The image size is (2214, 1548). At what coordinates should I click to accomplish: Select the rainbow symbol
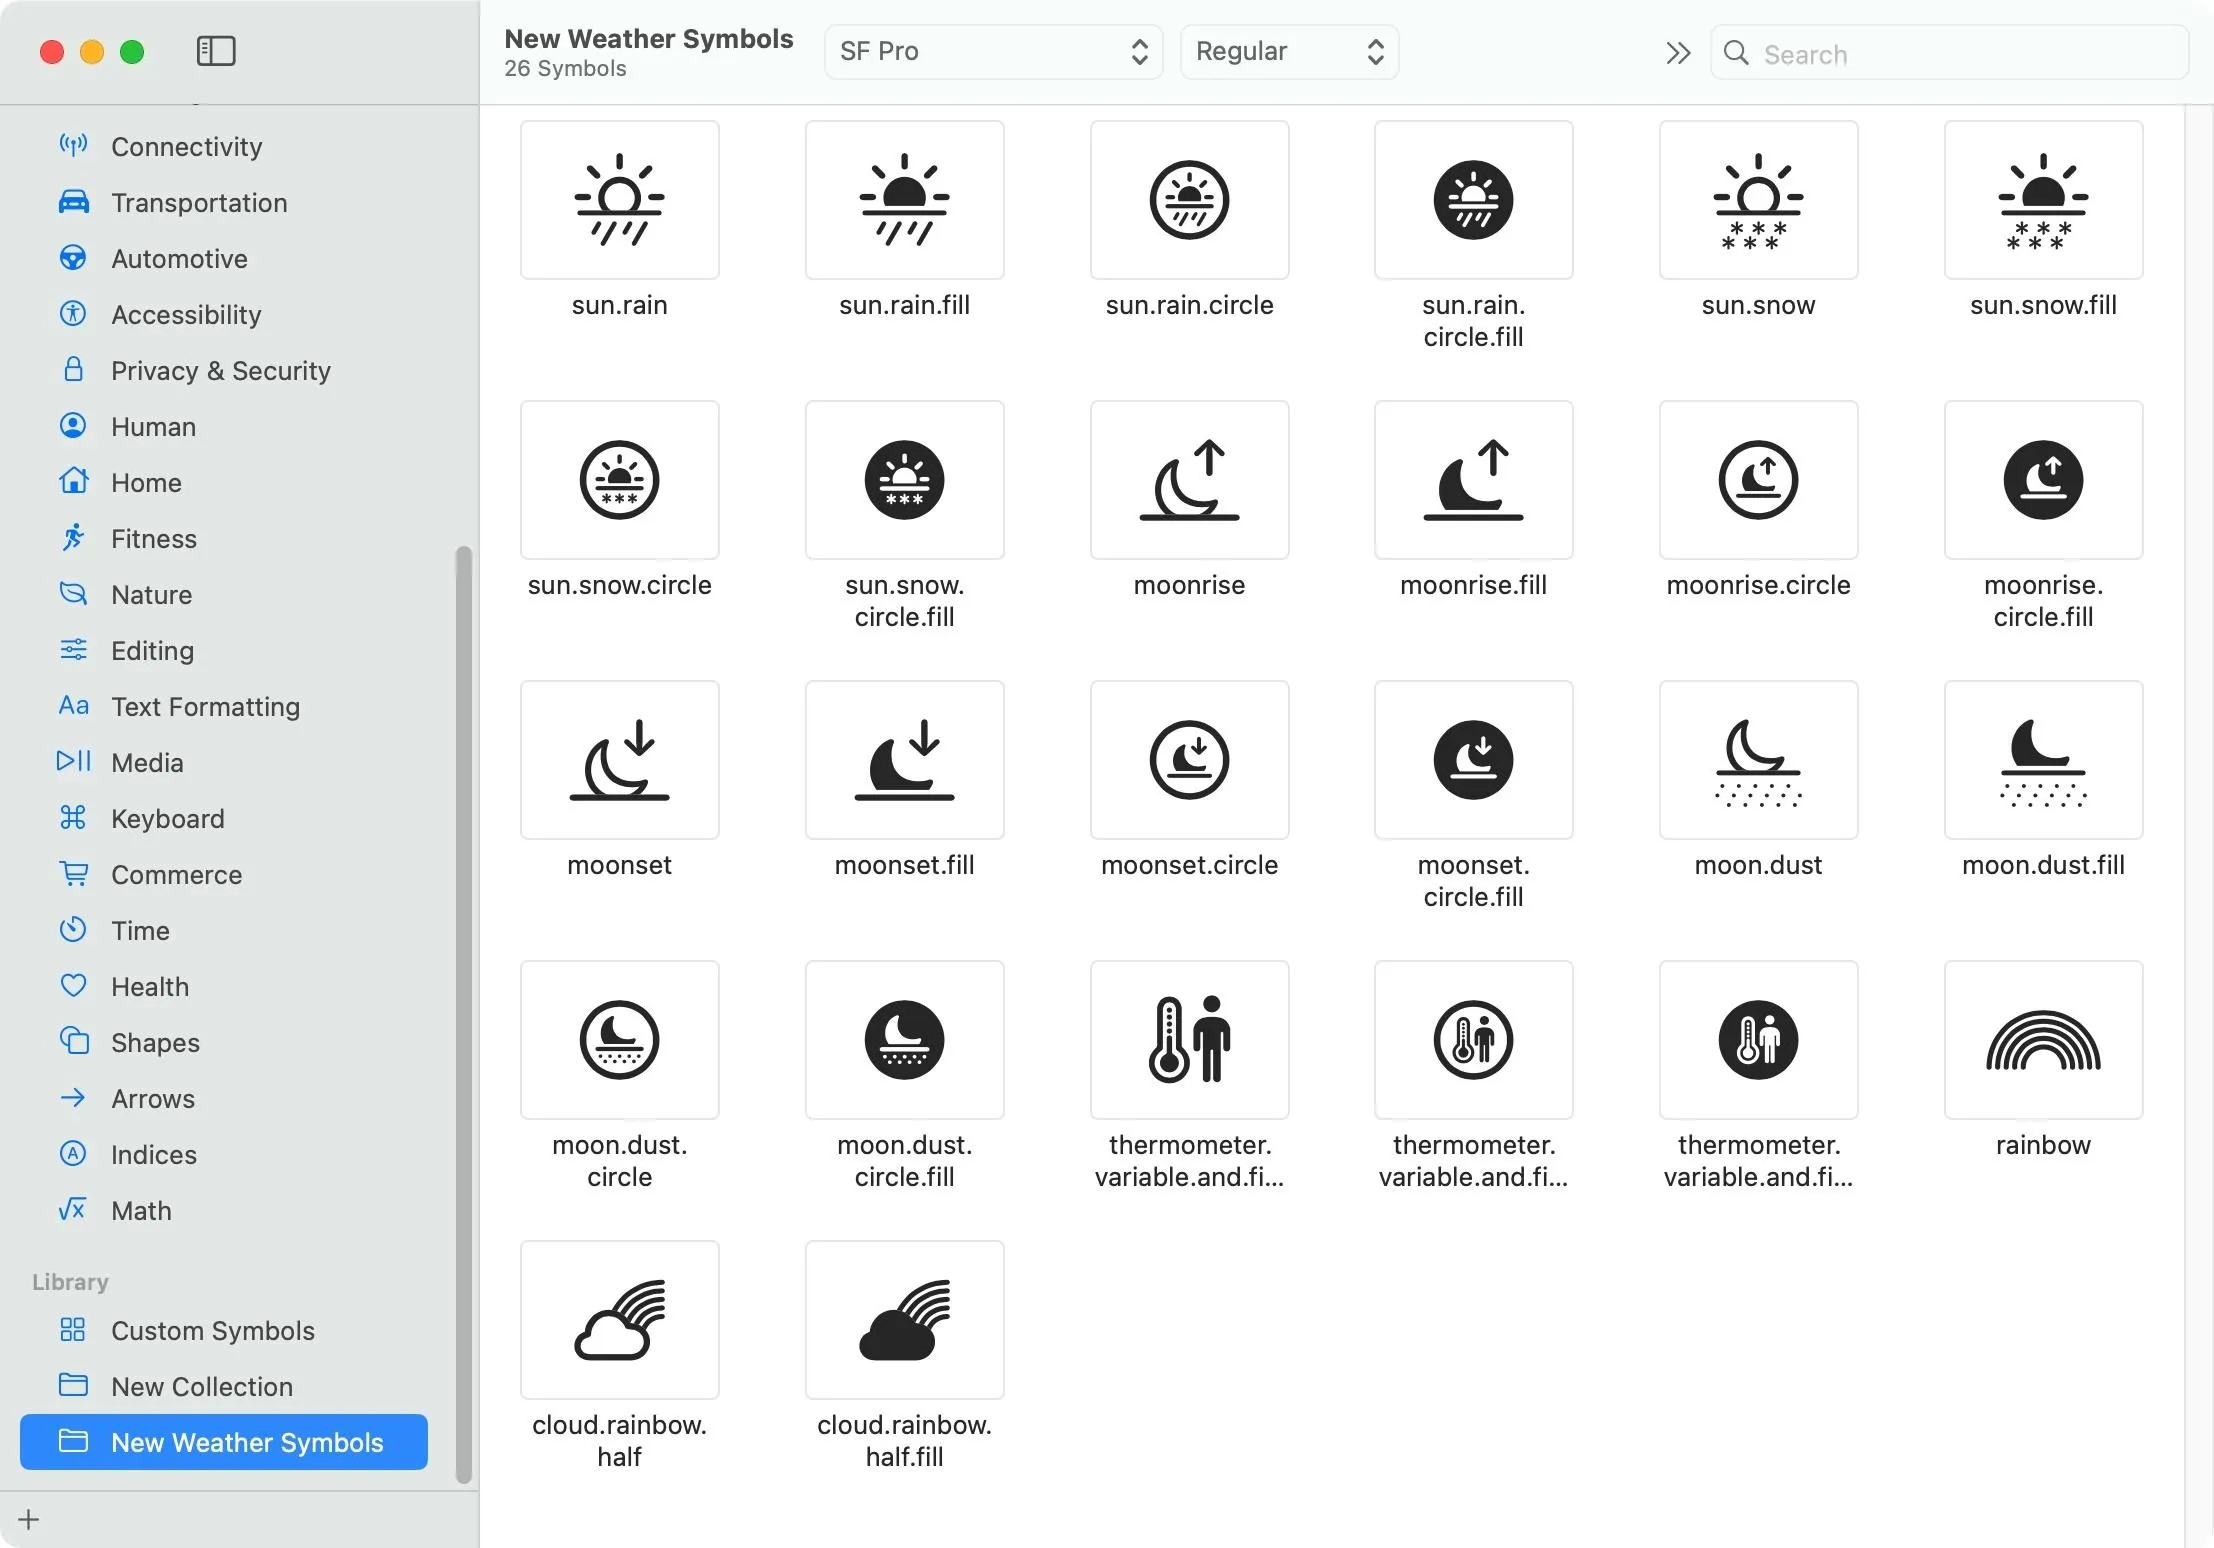(x=2043, y=1040)
